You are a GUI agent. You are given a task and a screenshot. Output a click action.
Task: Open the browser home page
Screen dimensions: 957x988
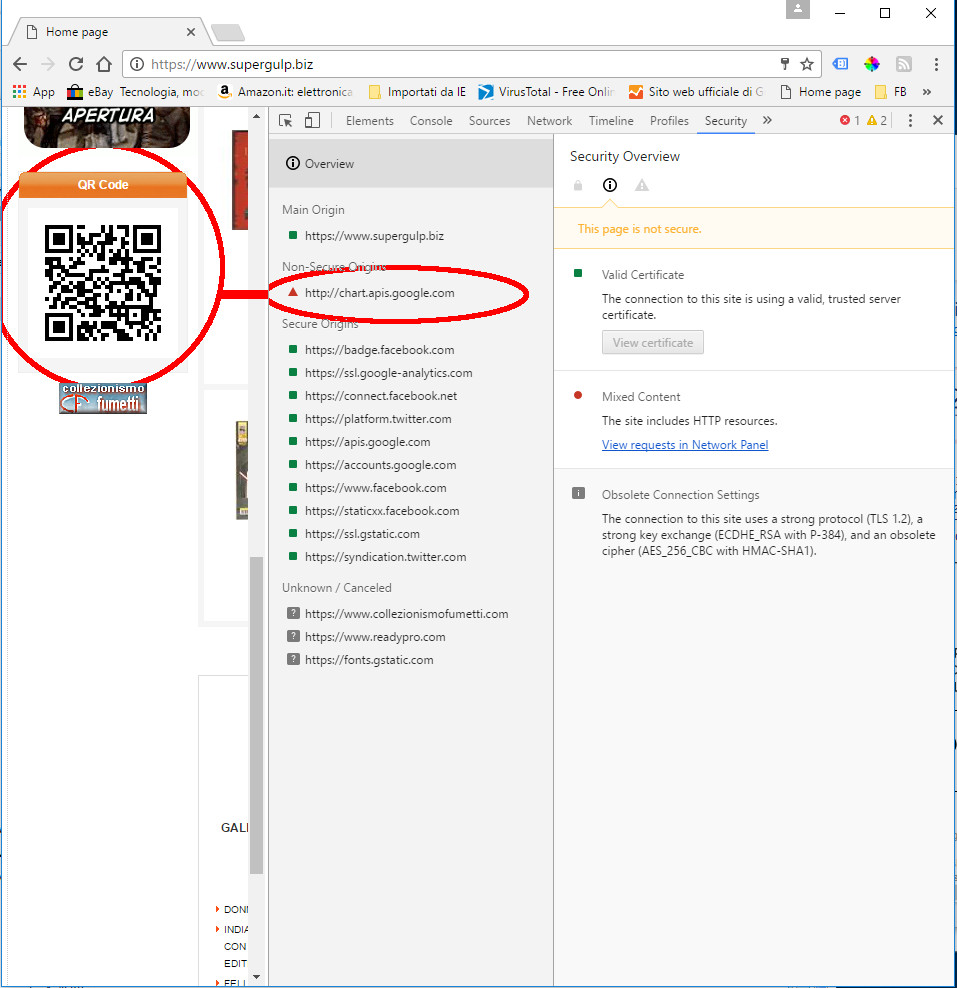pos(104,64)
